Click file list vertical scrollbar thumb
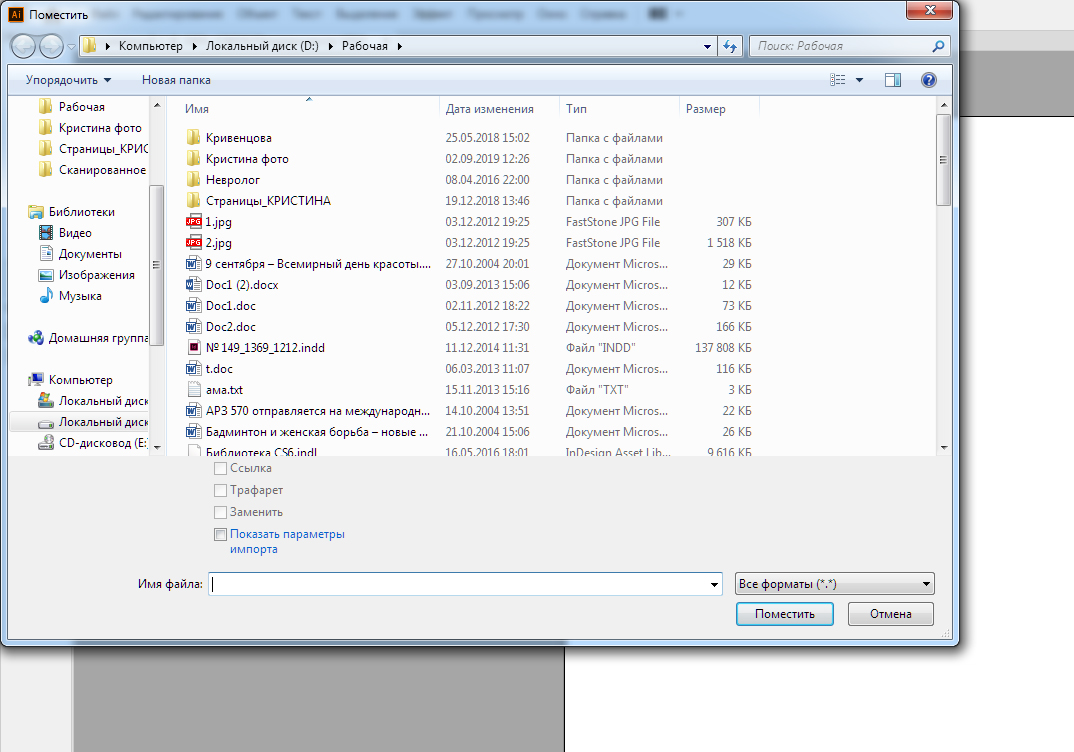The image size is (1074, 752). (943, 160)
